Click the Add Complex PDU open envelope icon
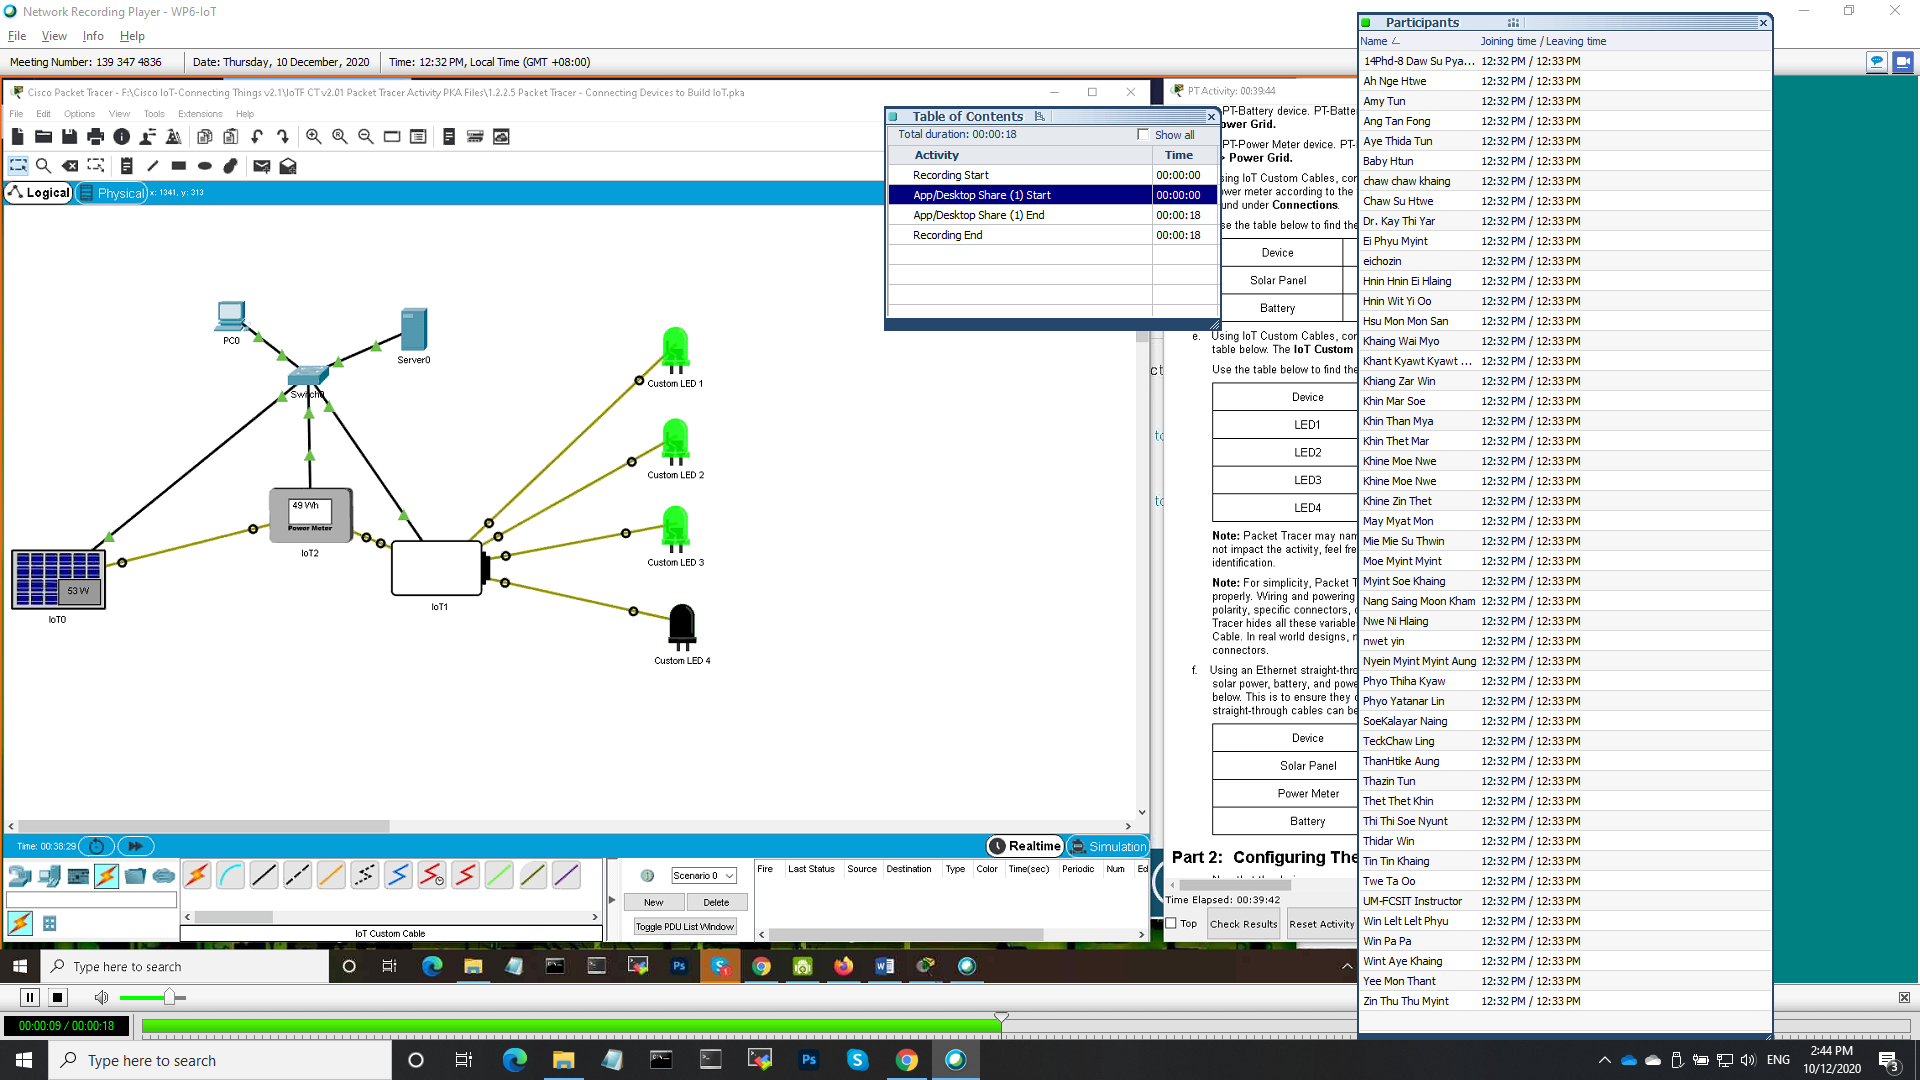The image size is (1920, 1080). click(288, 166)
